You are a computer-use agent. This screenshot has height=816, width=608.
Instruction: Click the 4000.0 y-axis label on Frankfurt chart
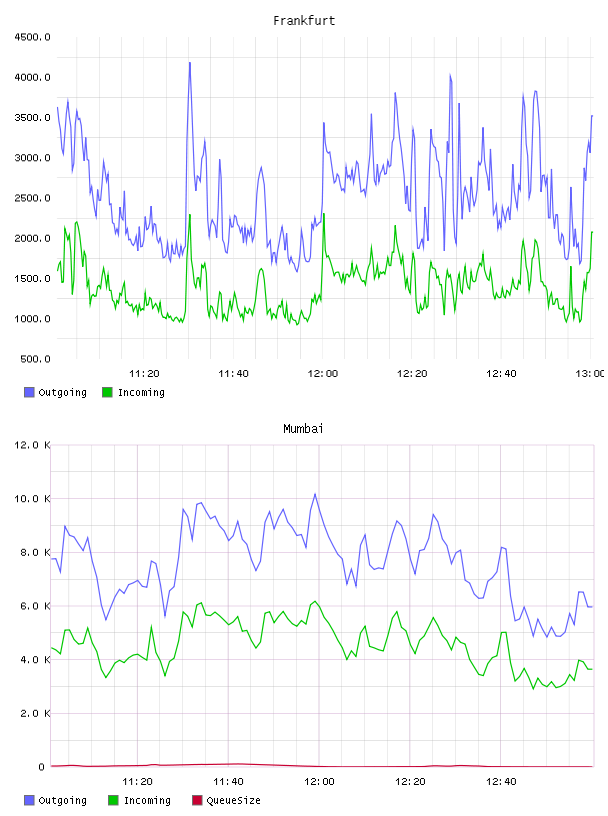click(33, 78)
